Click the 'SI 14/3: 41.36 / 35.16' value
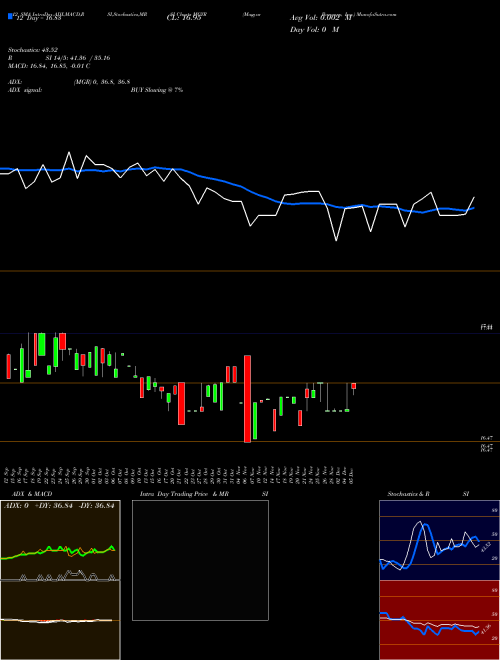Viewport: 500px width, 660px height. [78, 58]
